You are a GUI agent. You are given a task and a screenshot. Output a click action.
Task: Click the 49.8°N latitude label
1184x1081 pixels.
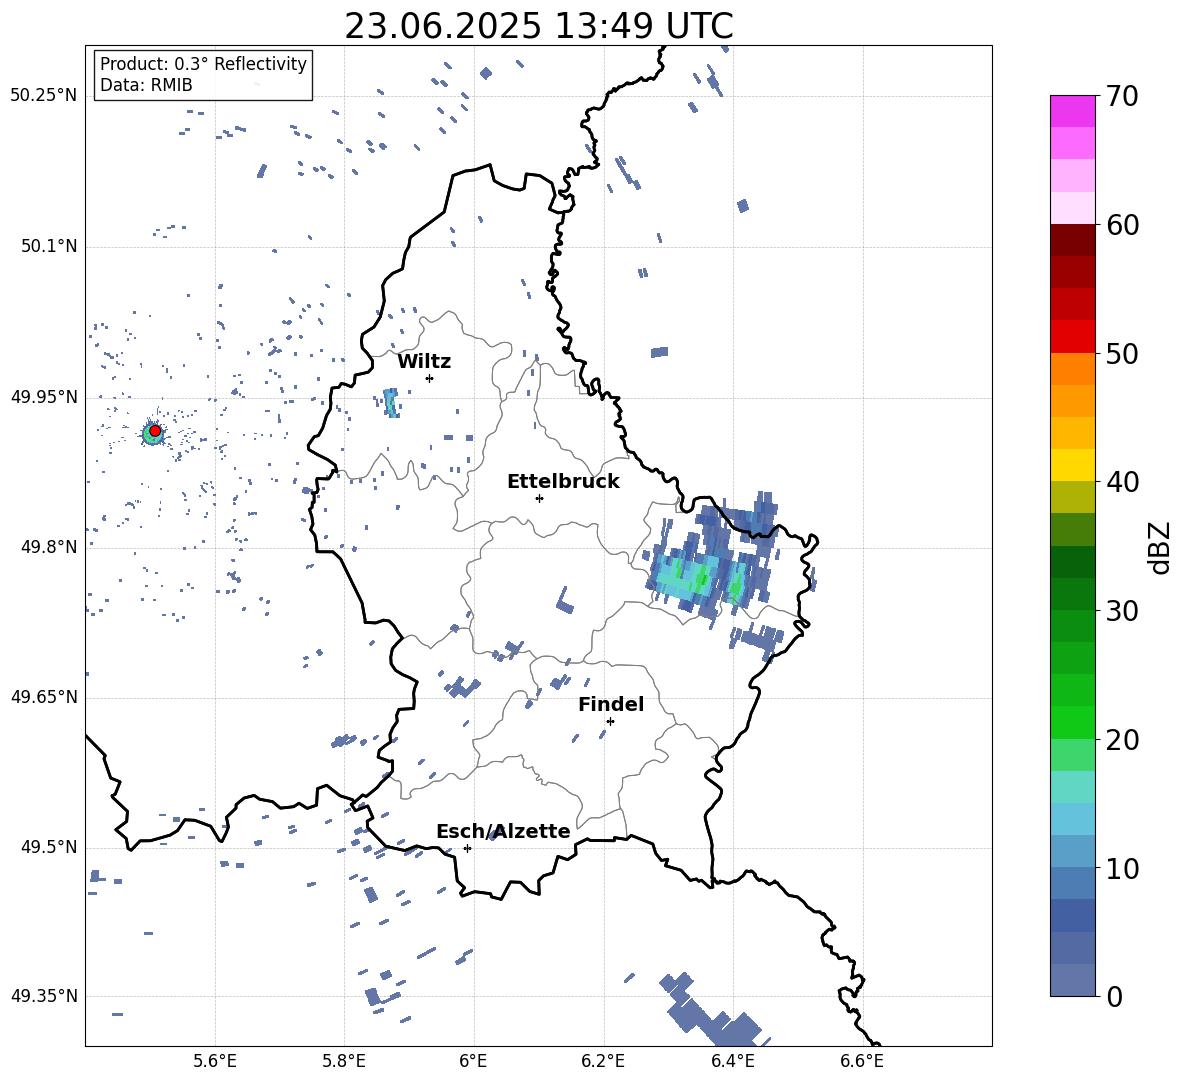coord(49,547)
